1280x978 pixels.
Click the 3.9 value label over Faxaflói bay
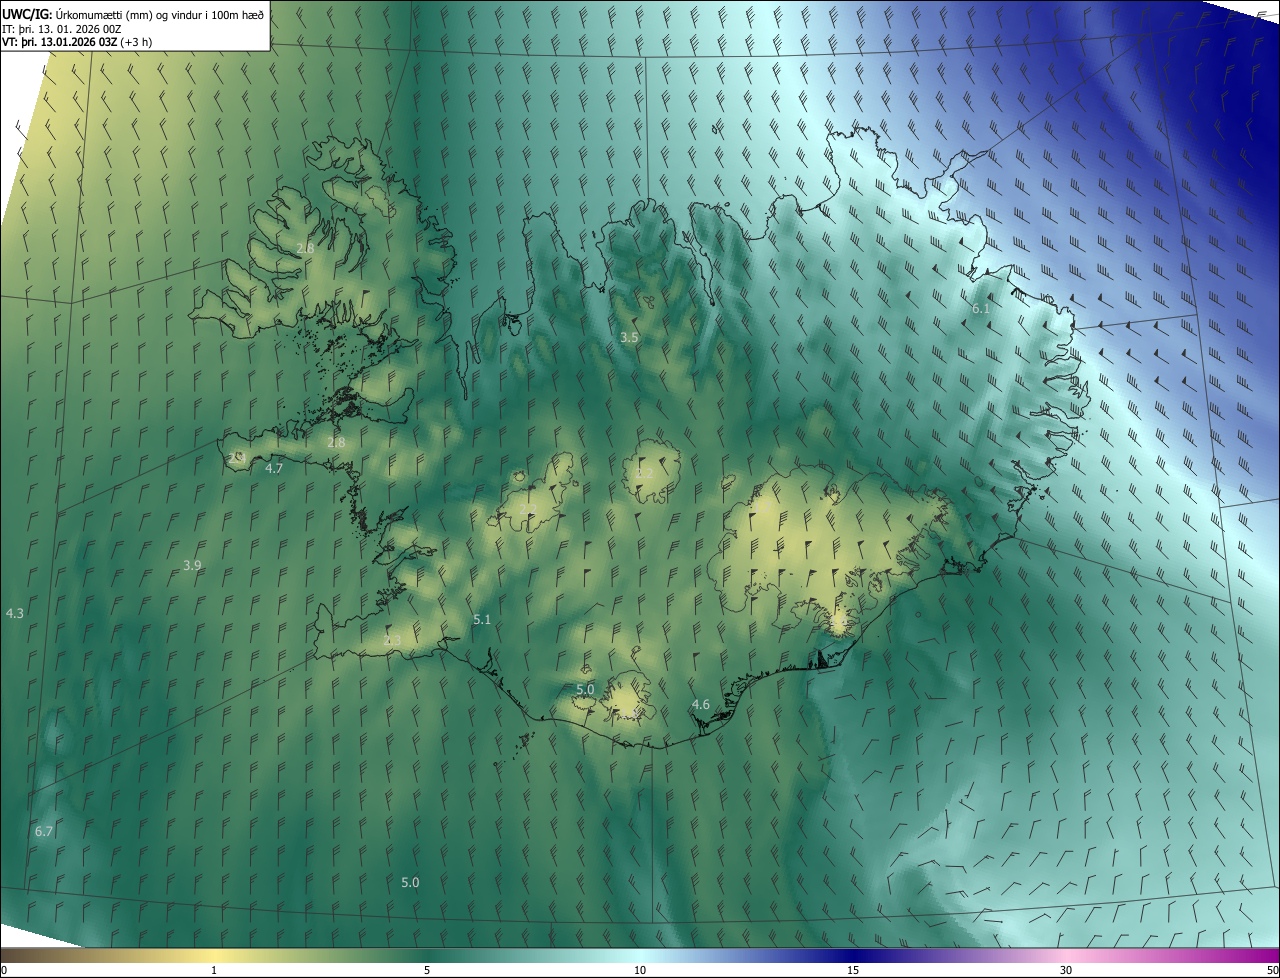click(x=193, y=565)
